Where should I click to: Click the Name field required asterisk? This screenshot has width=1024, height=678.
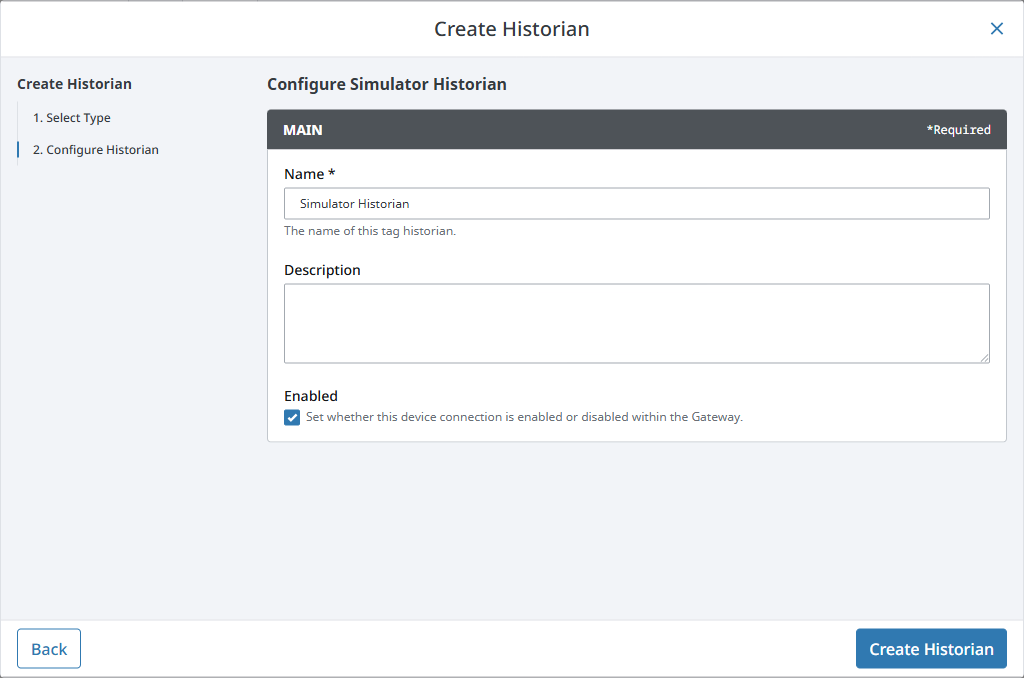coord(329,173)
